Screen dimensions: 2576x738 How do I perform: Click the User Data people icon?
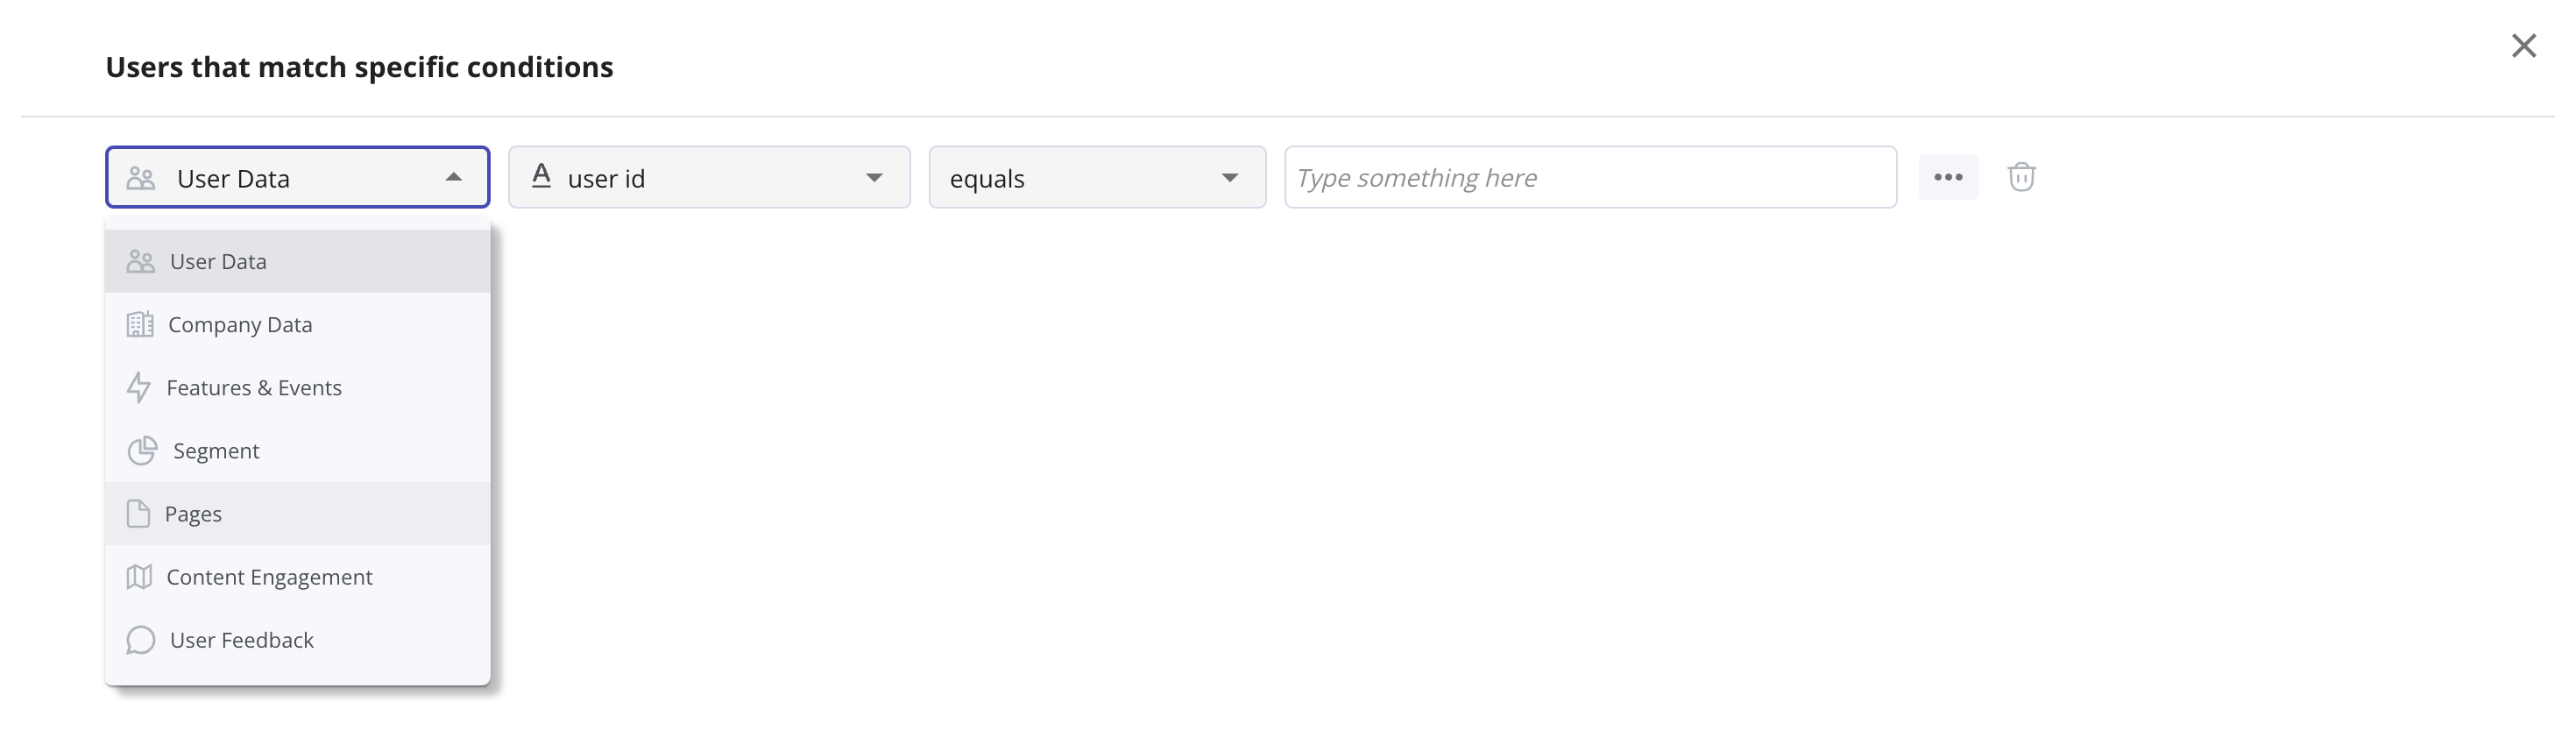pyautogui.click(x=140, y=261)
